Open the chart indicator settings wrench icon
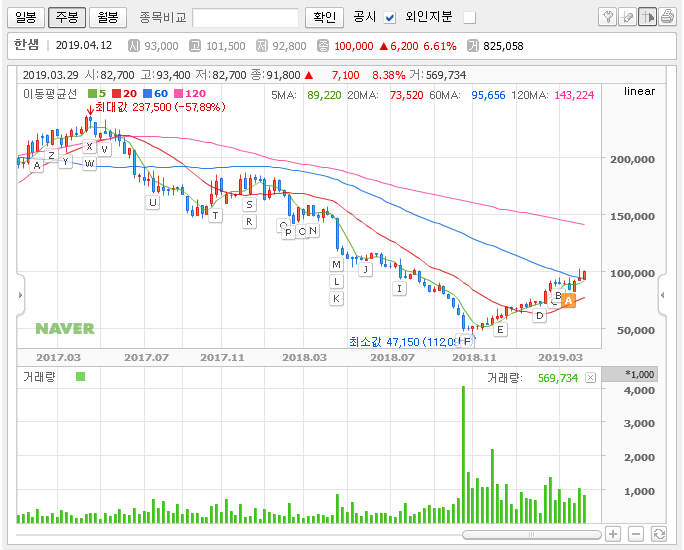Image resolution: width=684 pixels, height=550 pixels. pyautogui.click(x=607, y=17)
